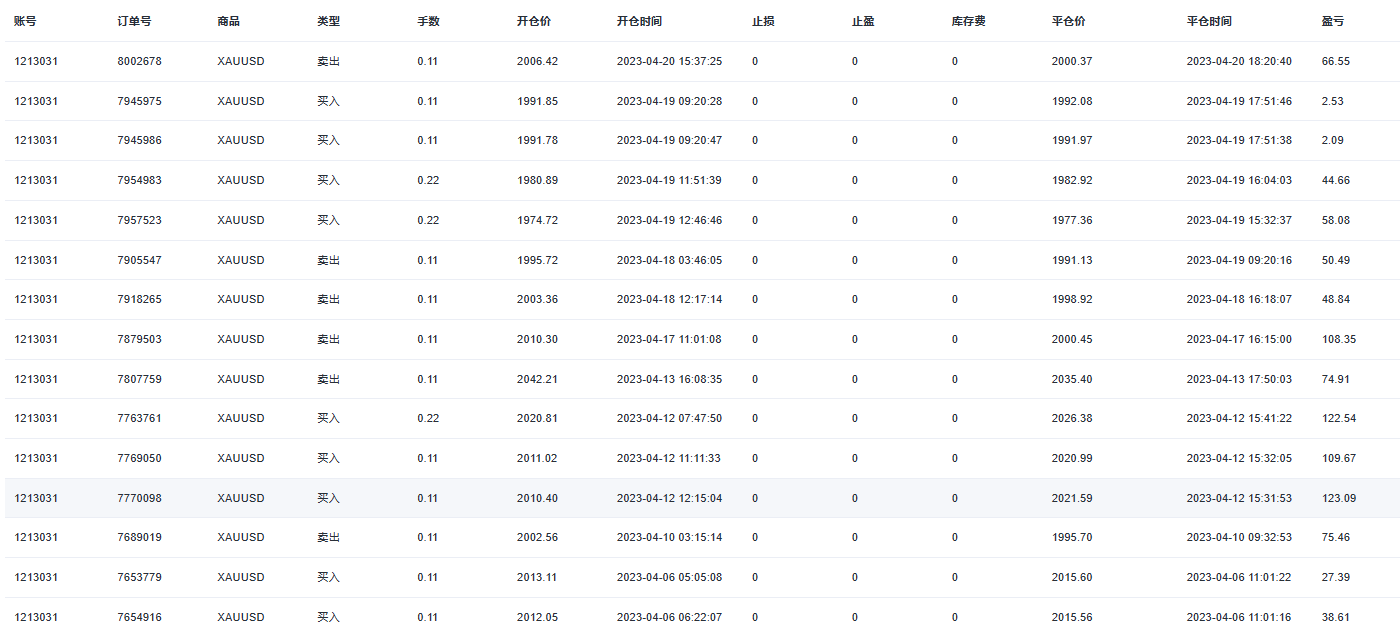1400x633 pixels.
Task: Select order number 7654916
Action: (x=139, y=617)
